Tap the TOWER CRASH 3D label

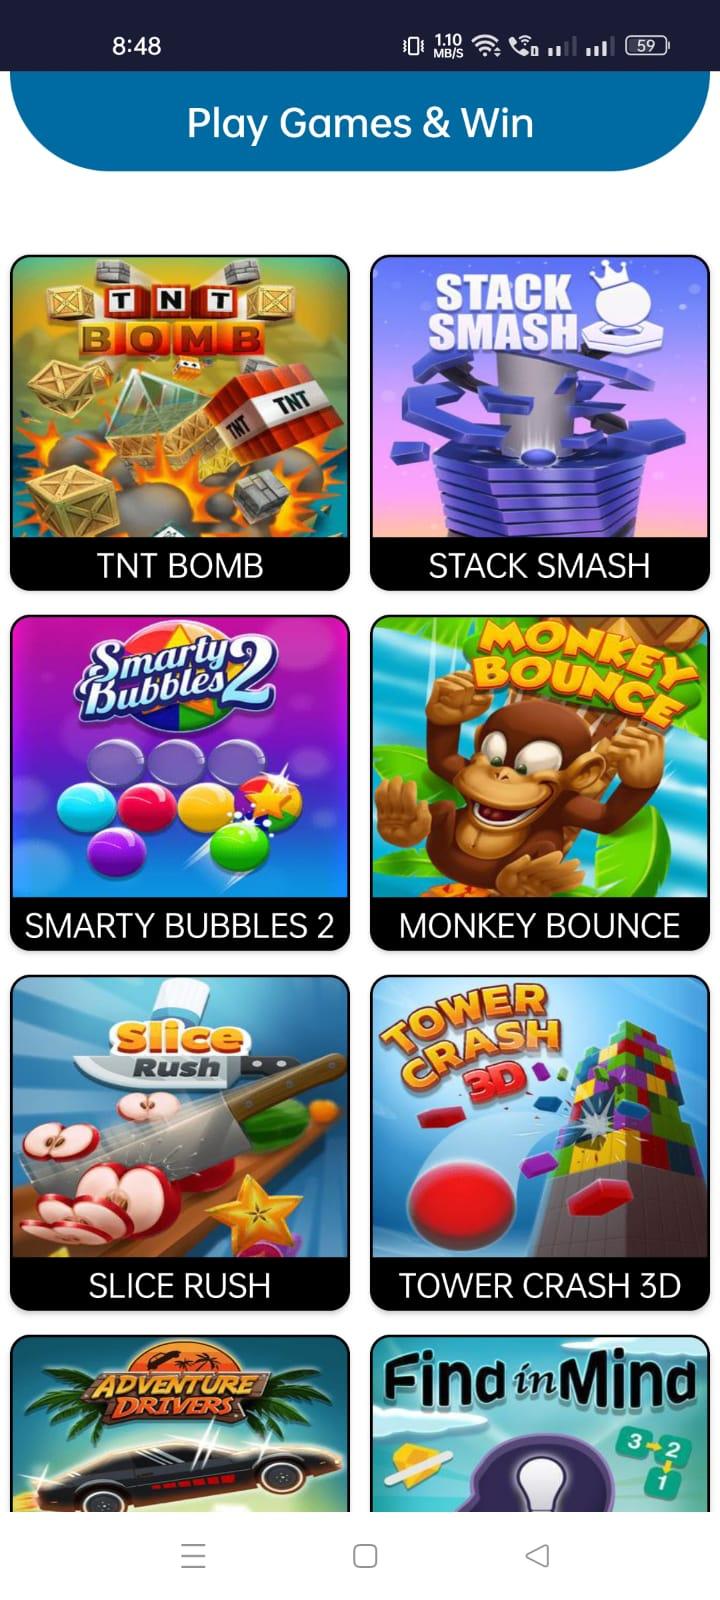pyautogui.click(x=540, y=1286)
